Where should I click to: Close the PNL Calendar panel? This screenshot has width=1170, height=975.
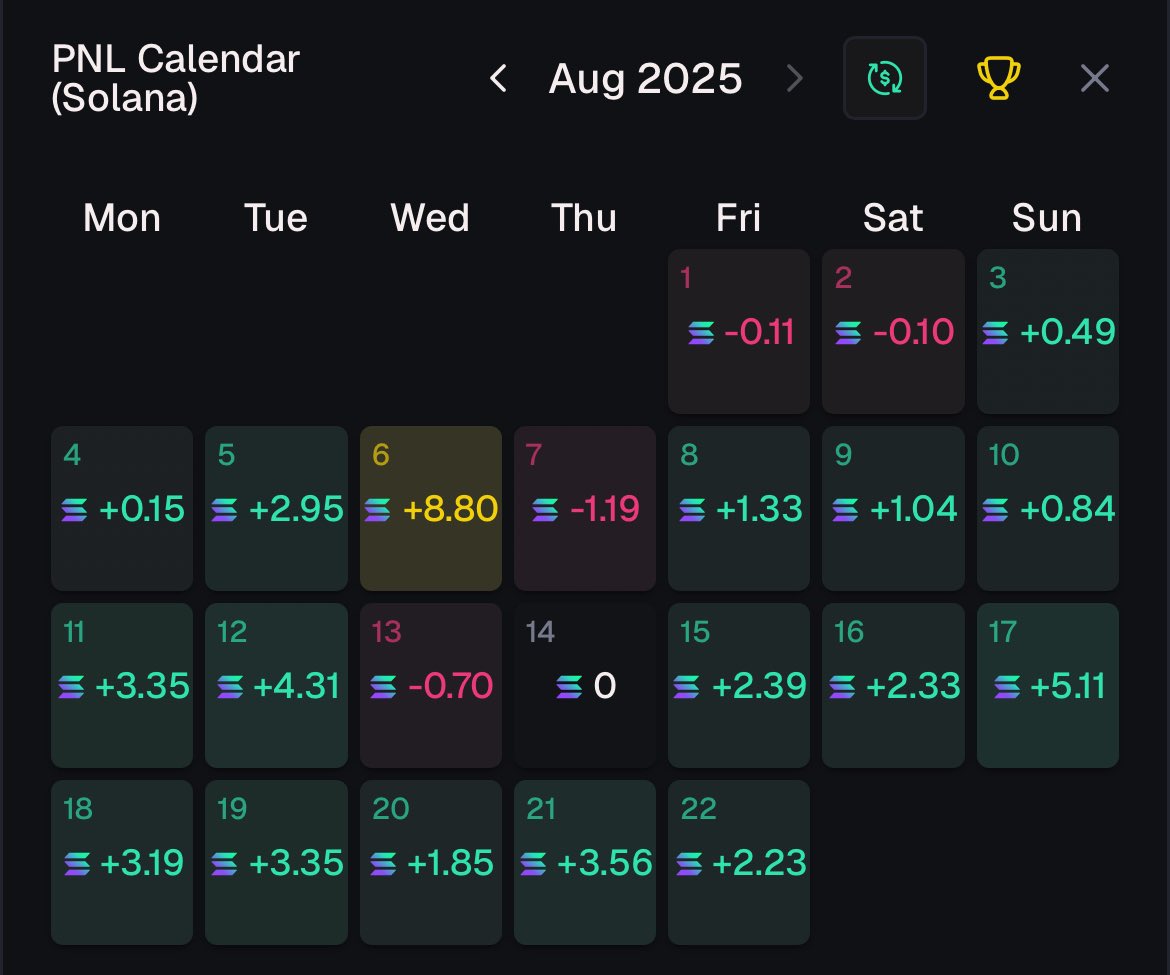point(1095,78)
